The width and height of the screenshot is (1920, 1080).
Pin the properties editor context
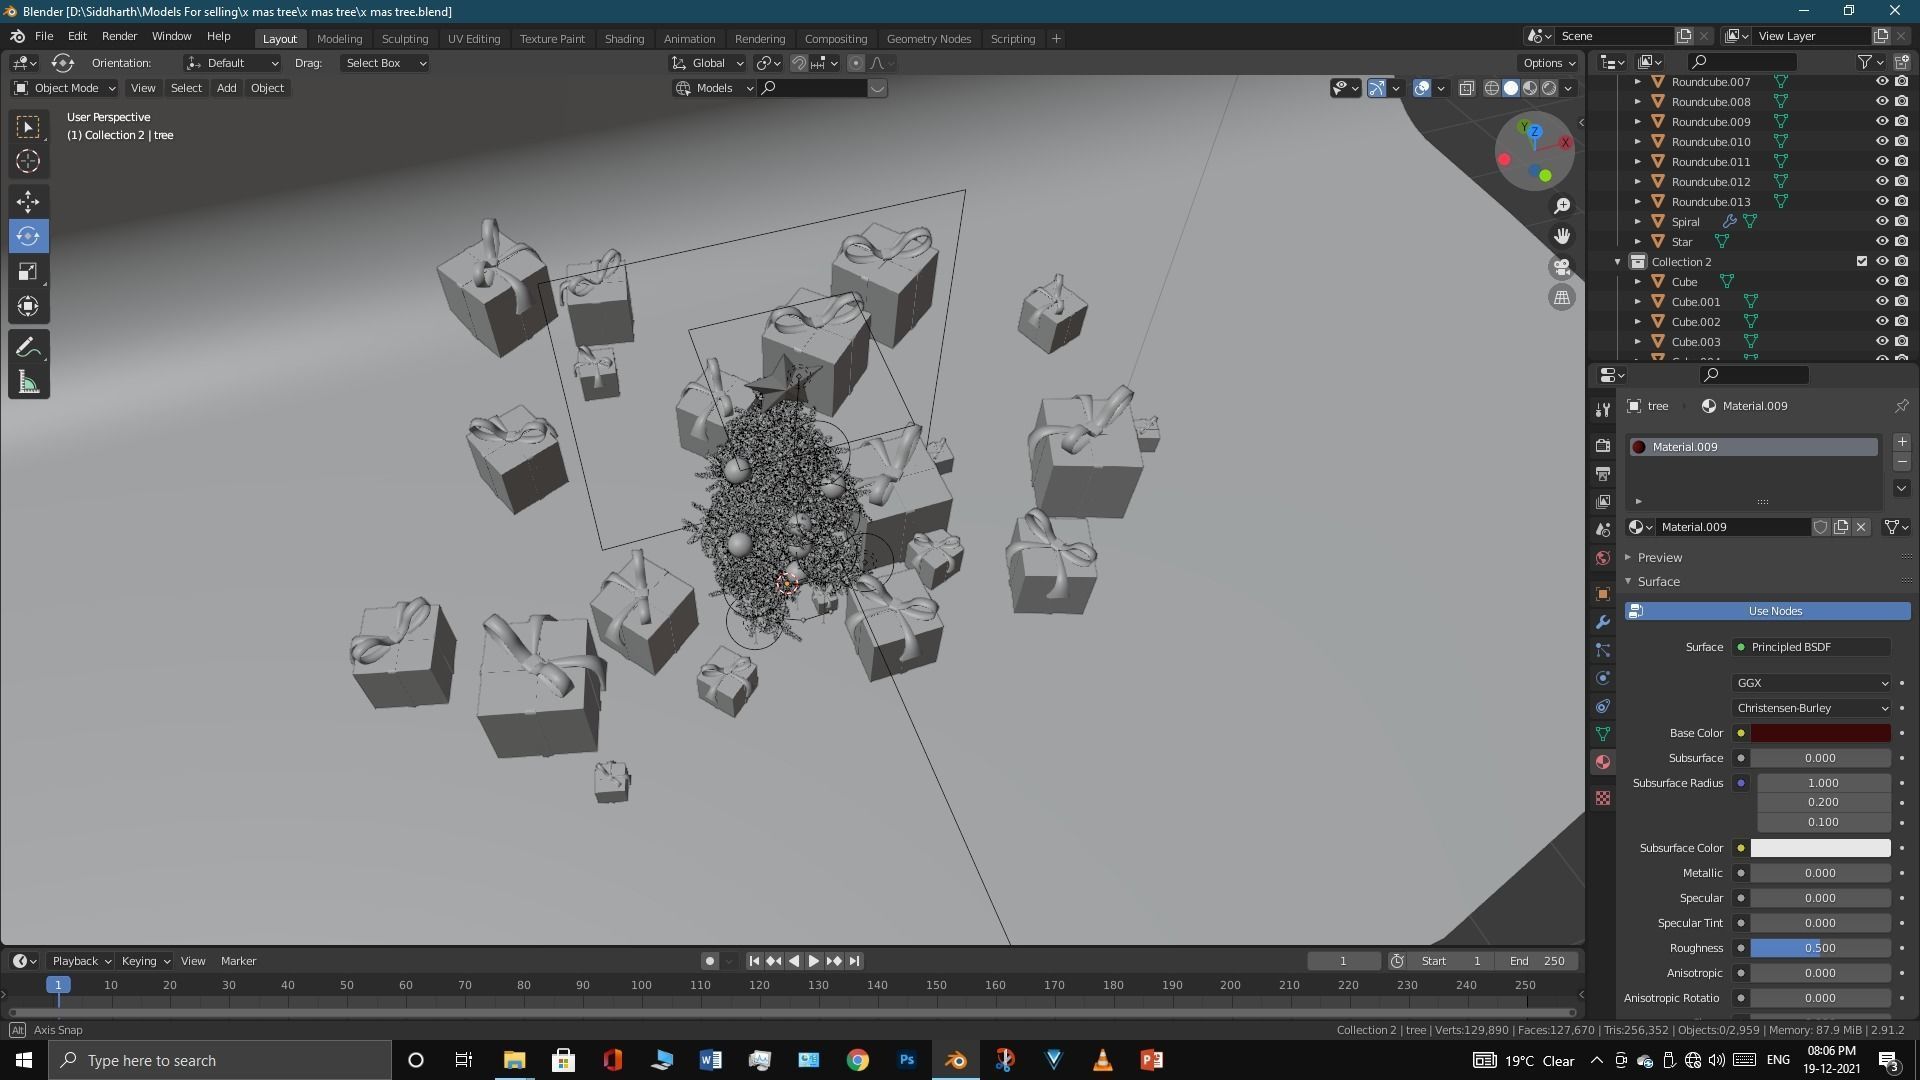(1901, 406)
